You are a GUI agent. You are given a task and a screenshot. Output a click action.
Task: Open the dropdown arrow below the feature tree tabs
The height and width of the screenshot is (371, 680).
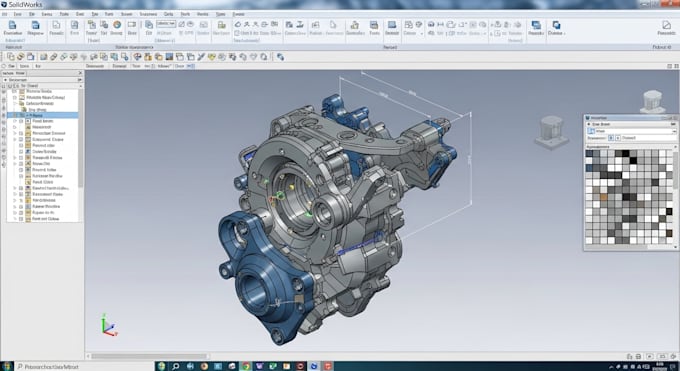click(x=79, y=80)
